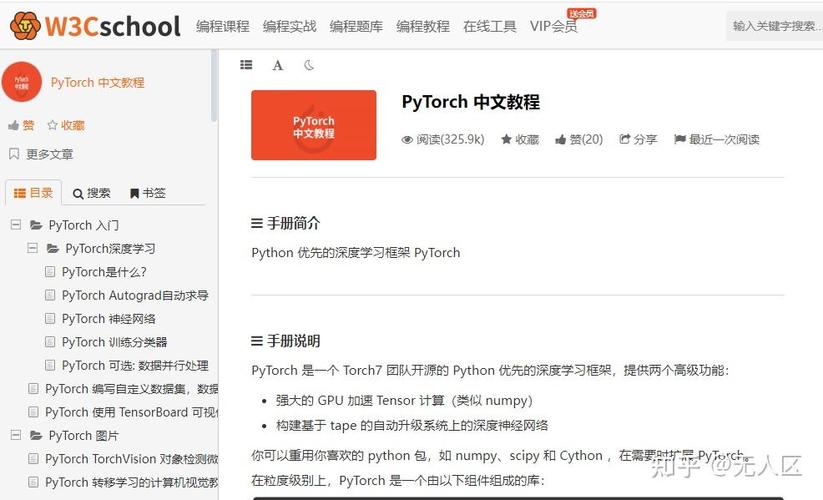Open PyTorch是什么? article
The height and width of the screenshot is (500, 823).
click(104, 272)
